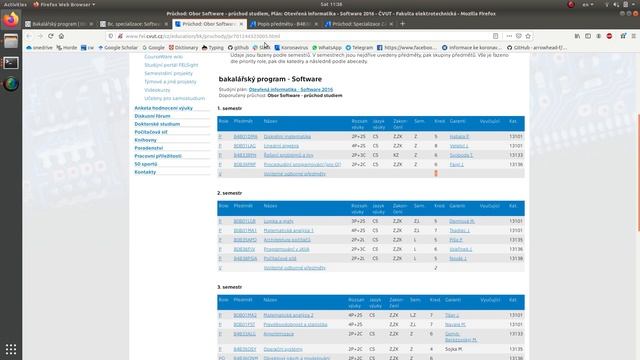Open page actions three-dot menu
Screen dimensions: 640x360
tap(509, 36)
